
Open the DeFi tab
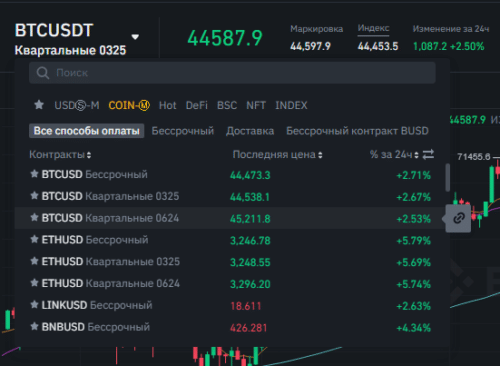point(197,105)
